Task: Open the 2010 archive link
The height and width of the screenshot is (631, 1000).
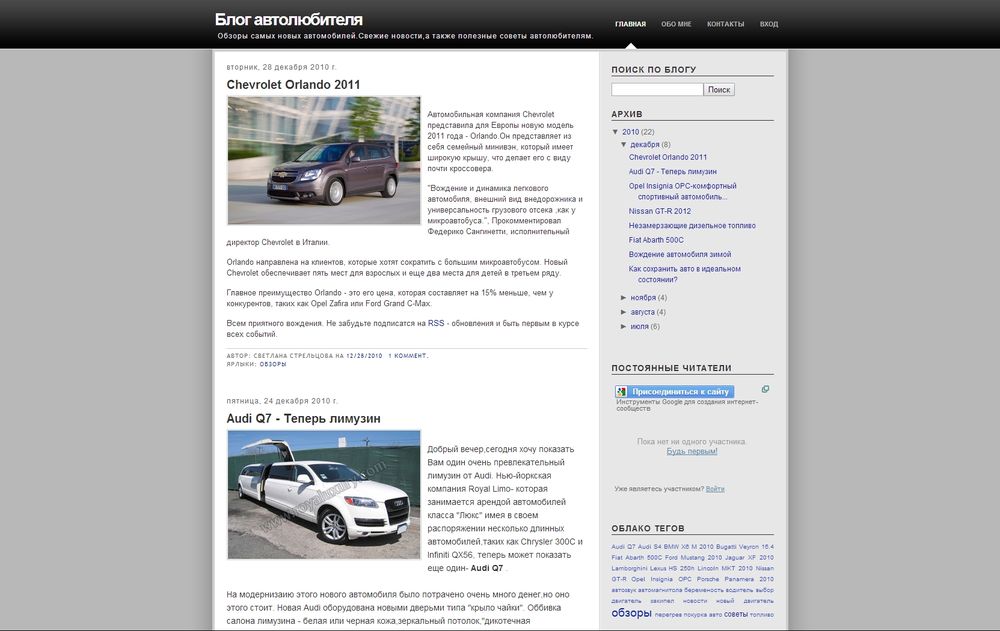Action: (630, 132)
